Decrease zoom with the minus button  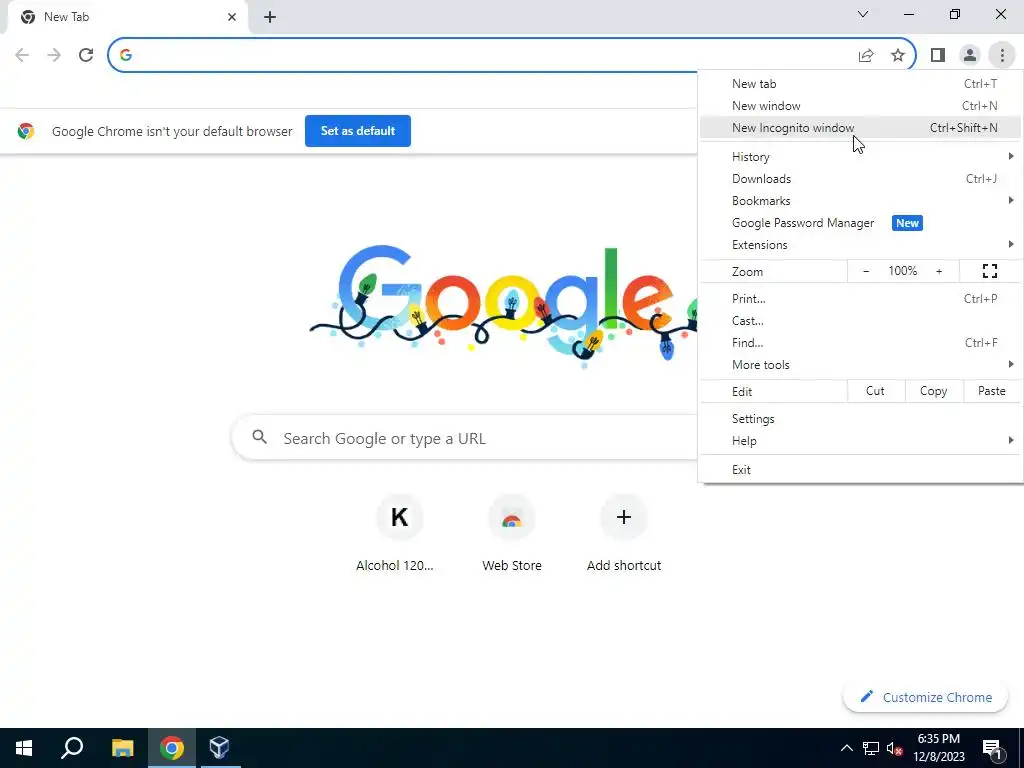point(866,271)
